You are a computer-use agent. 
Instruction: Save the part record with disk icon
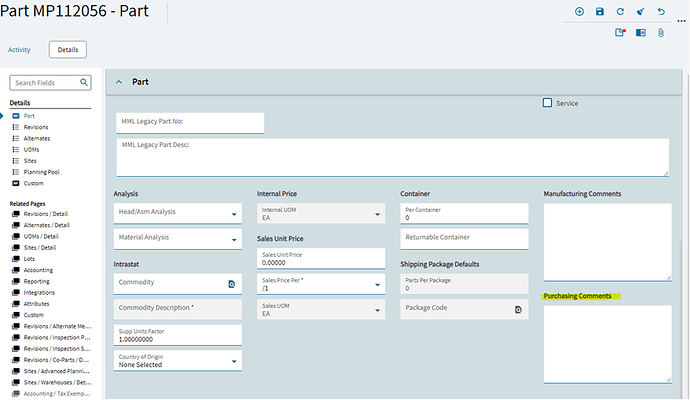pyautogui.click(x=599, y=12)
